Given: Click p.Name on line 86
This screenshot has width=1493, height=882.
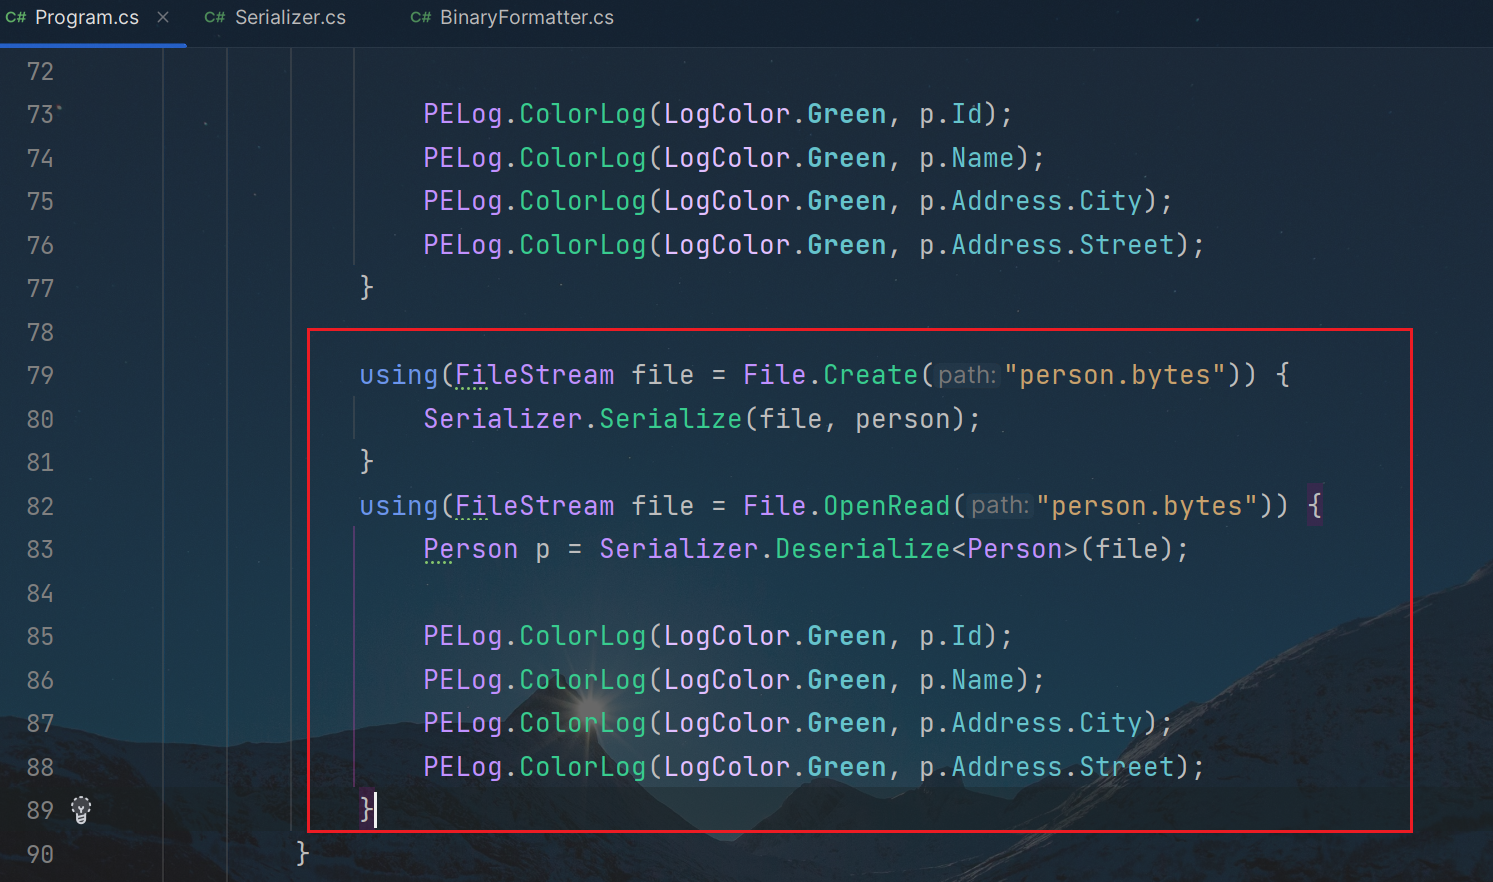Looking at the screenshot, I should click(967, 680).
